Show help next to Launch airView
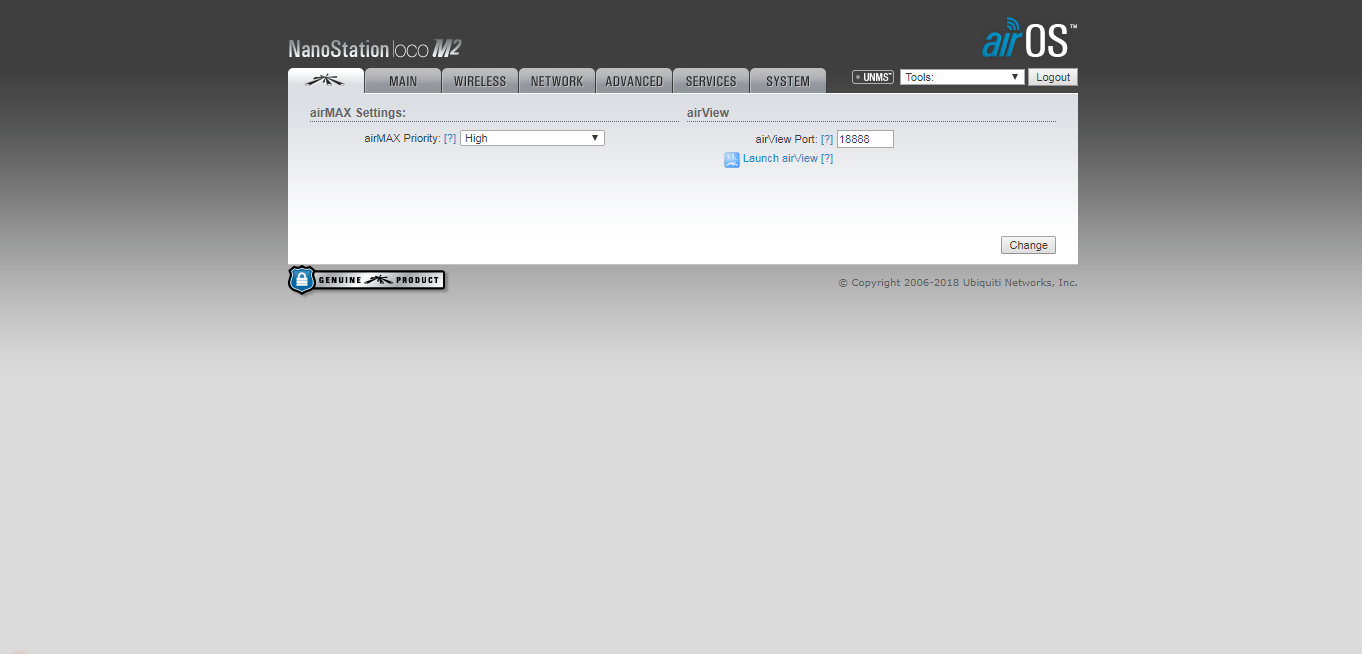The height and width of the screenshot is (654, 1362). point(827,159)
